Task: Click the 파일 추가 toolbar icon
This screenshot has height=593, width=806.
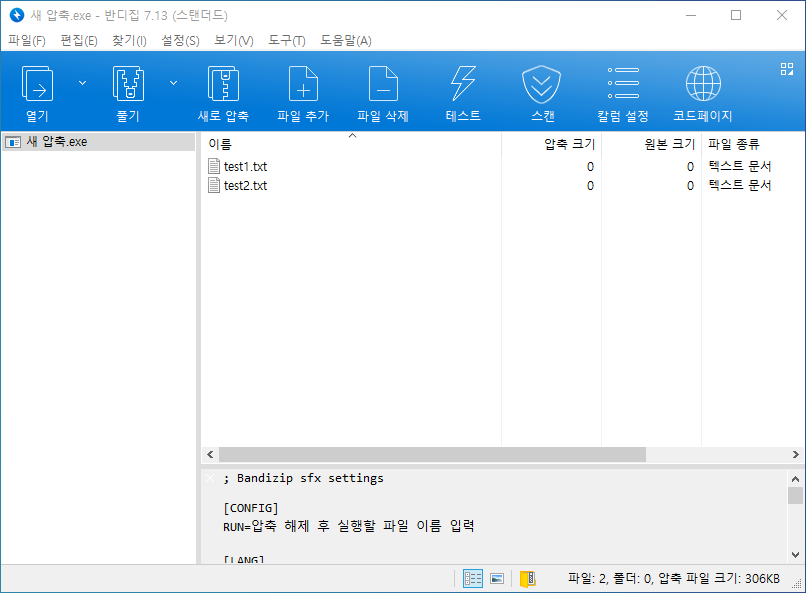Action: (x=303, y=84)
